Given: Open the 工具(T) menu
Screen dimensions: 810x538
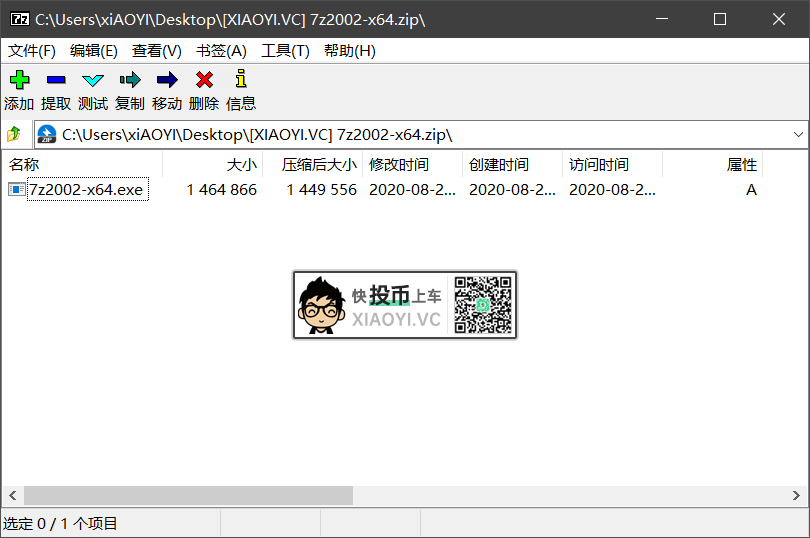Looking at the screenshot, I should tap(285, 51).
